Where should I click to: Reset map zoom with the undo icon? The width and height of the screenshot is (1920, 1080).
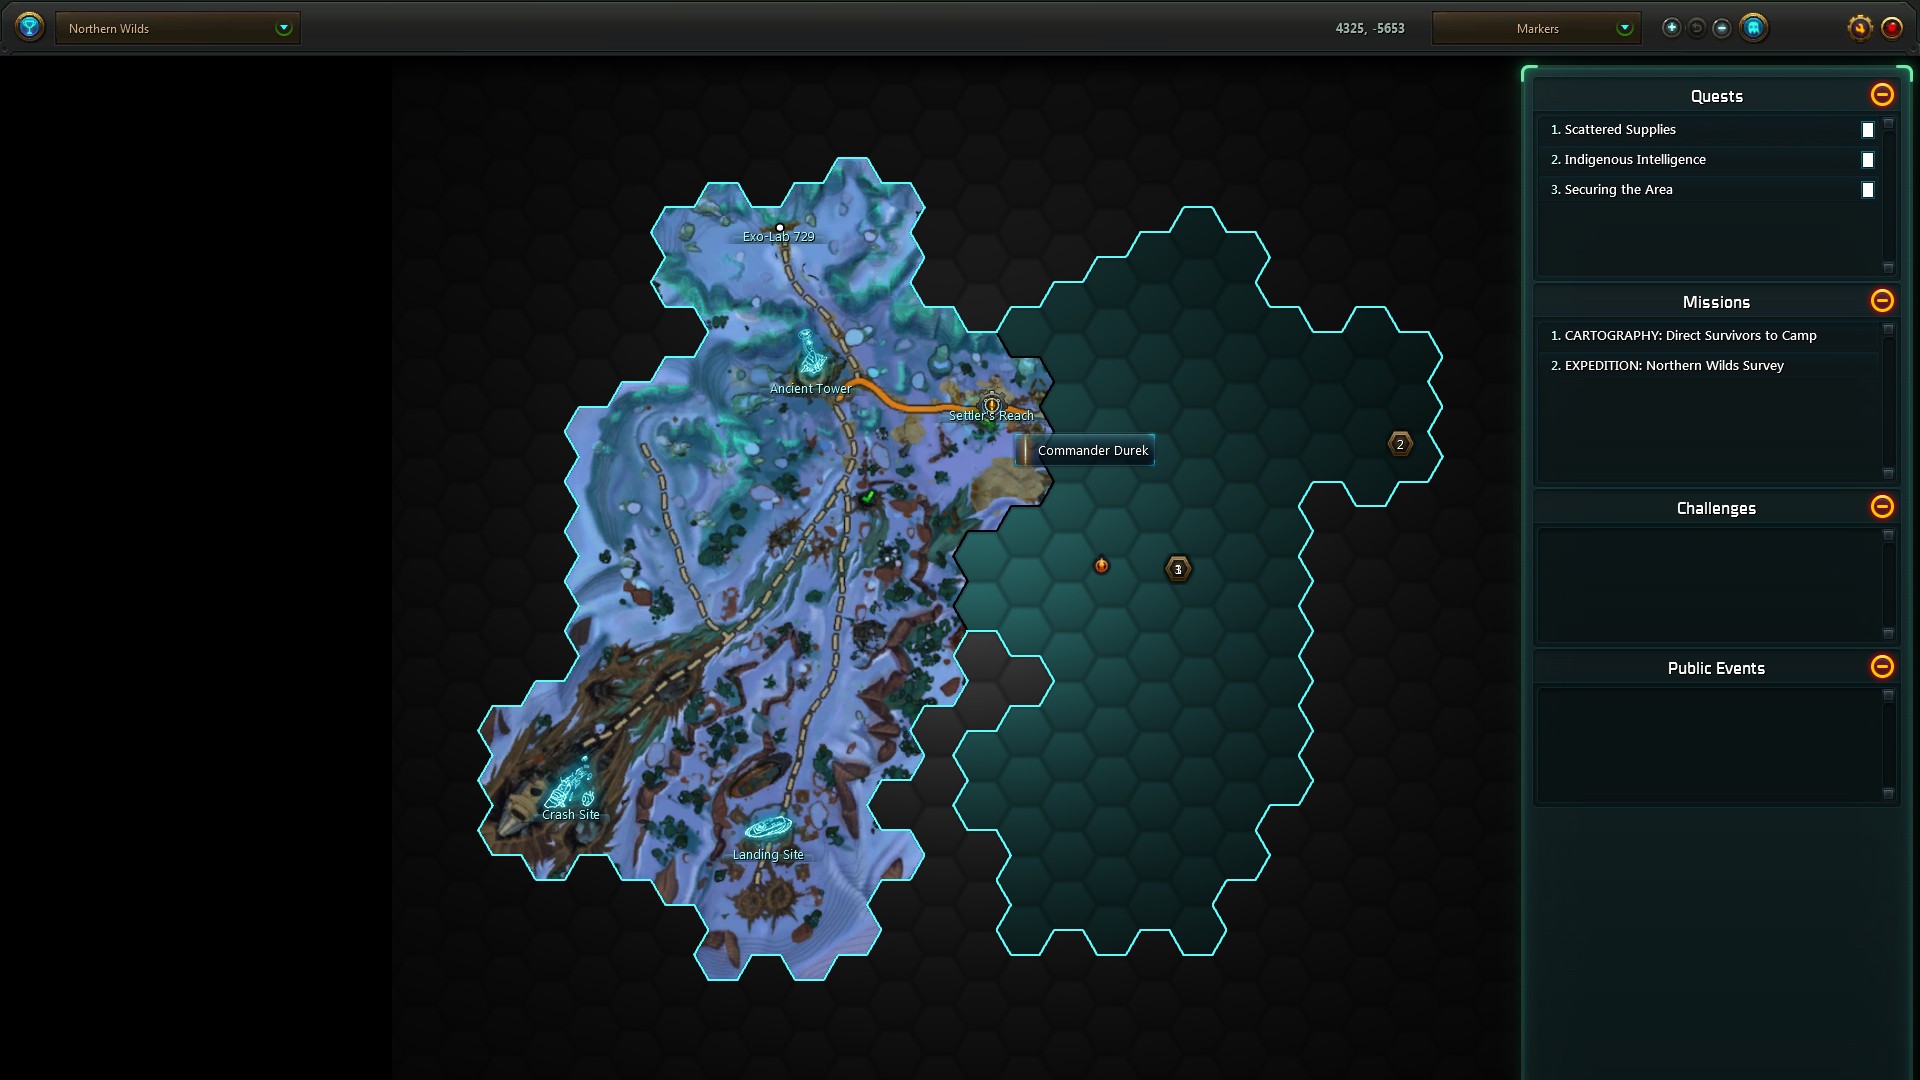tap(1696, 28)
